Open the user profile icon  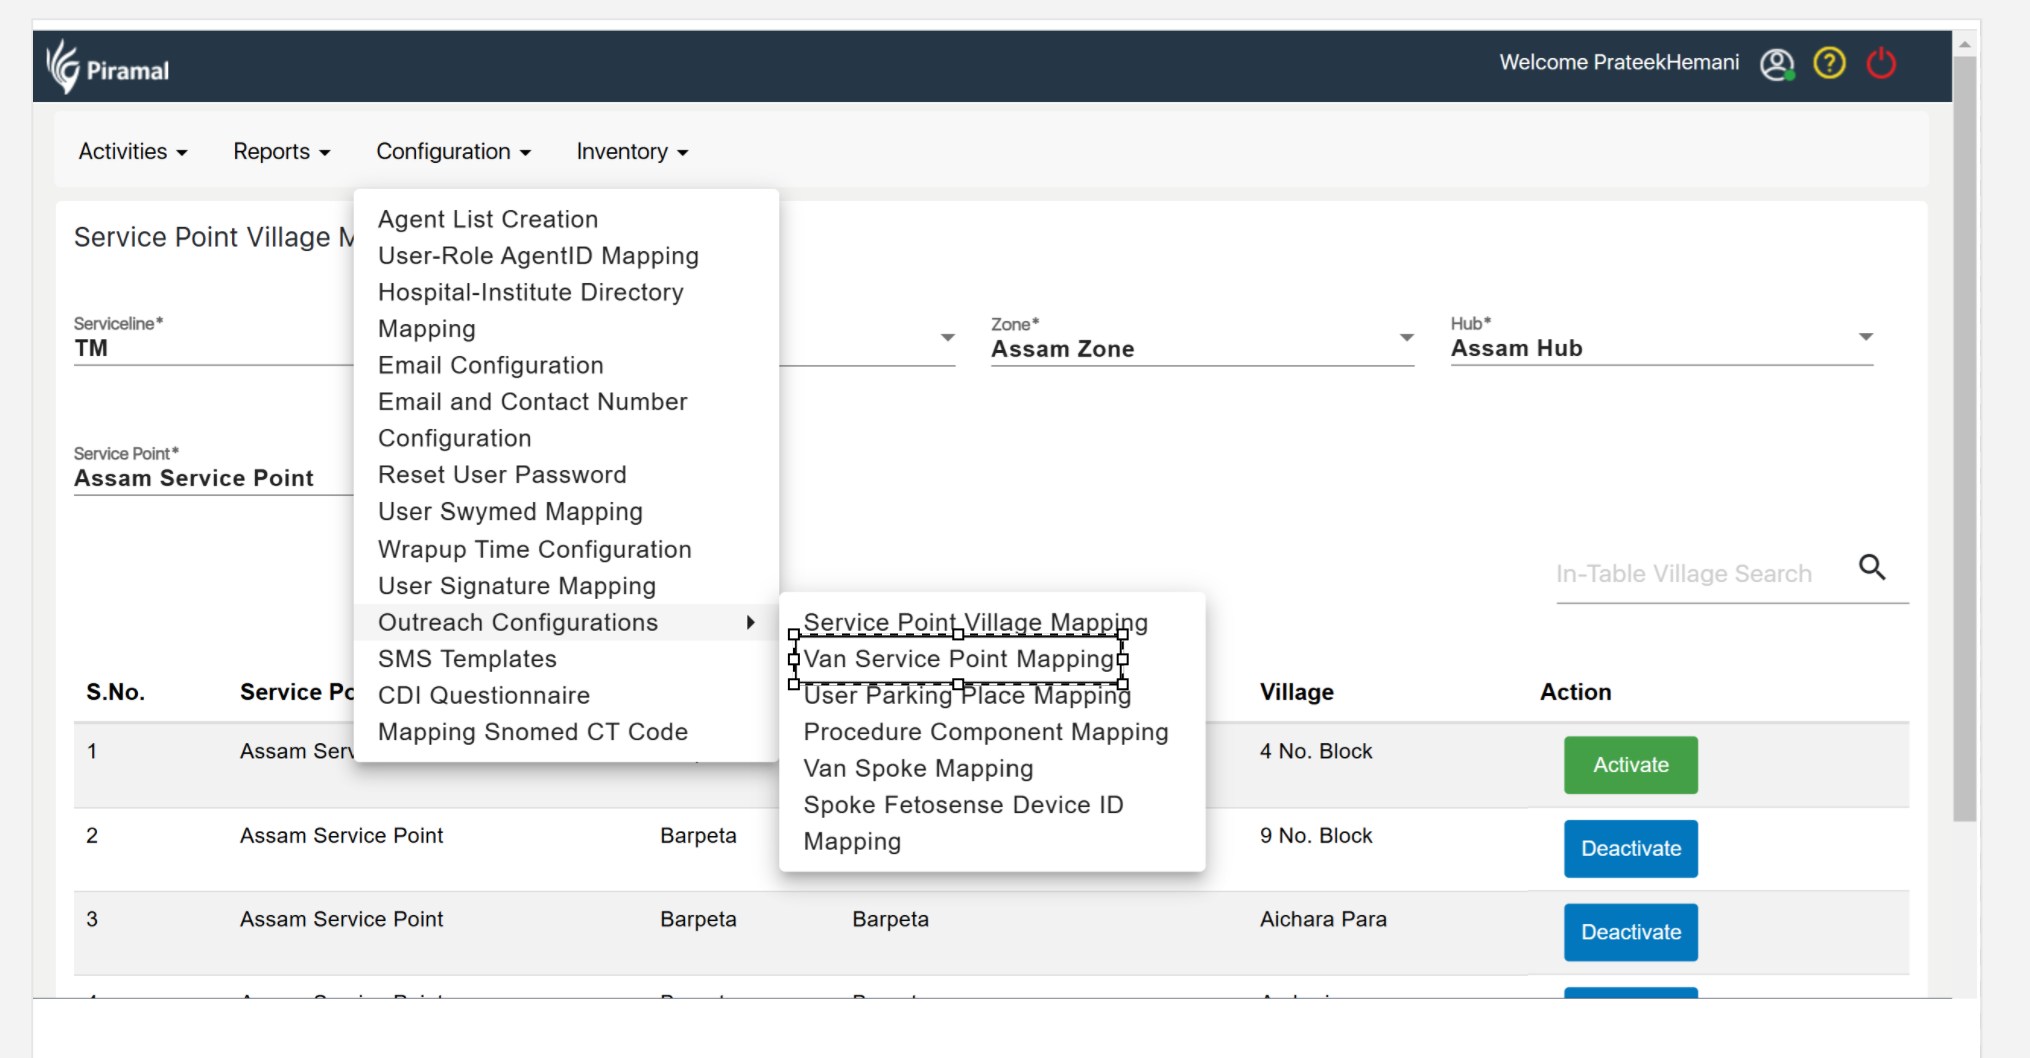(1777, 64)
